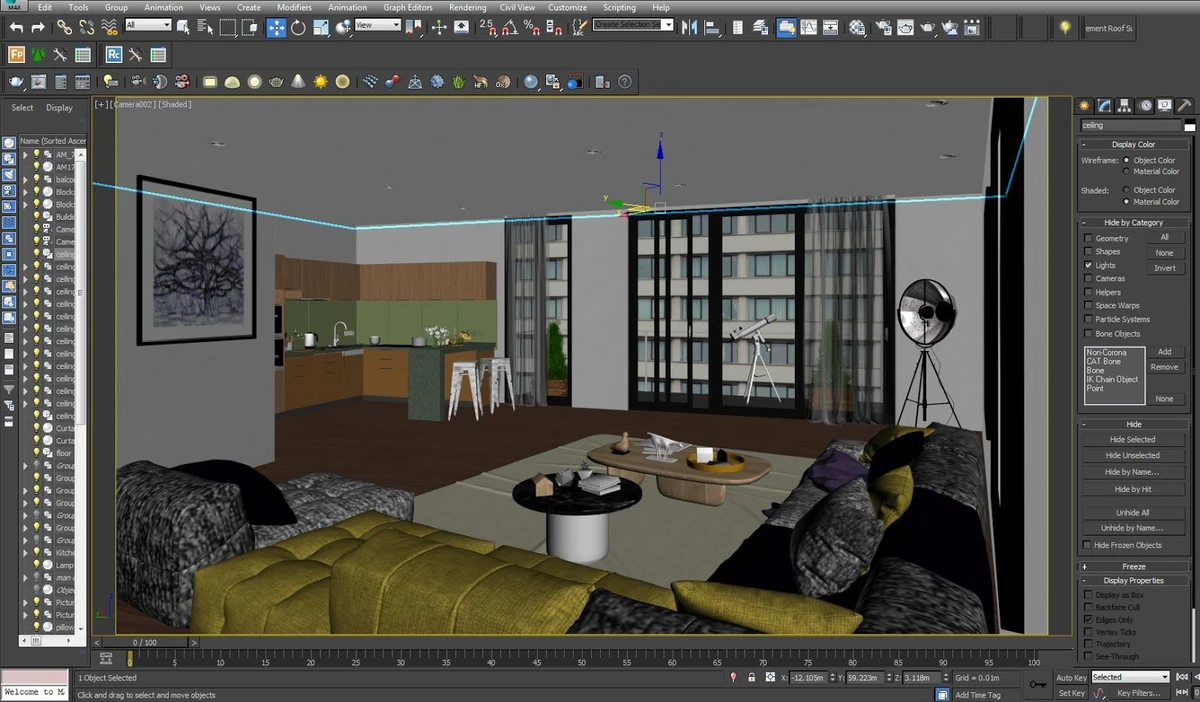Check Geometry in Hide by Category

[1089, 237]
